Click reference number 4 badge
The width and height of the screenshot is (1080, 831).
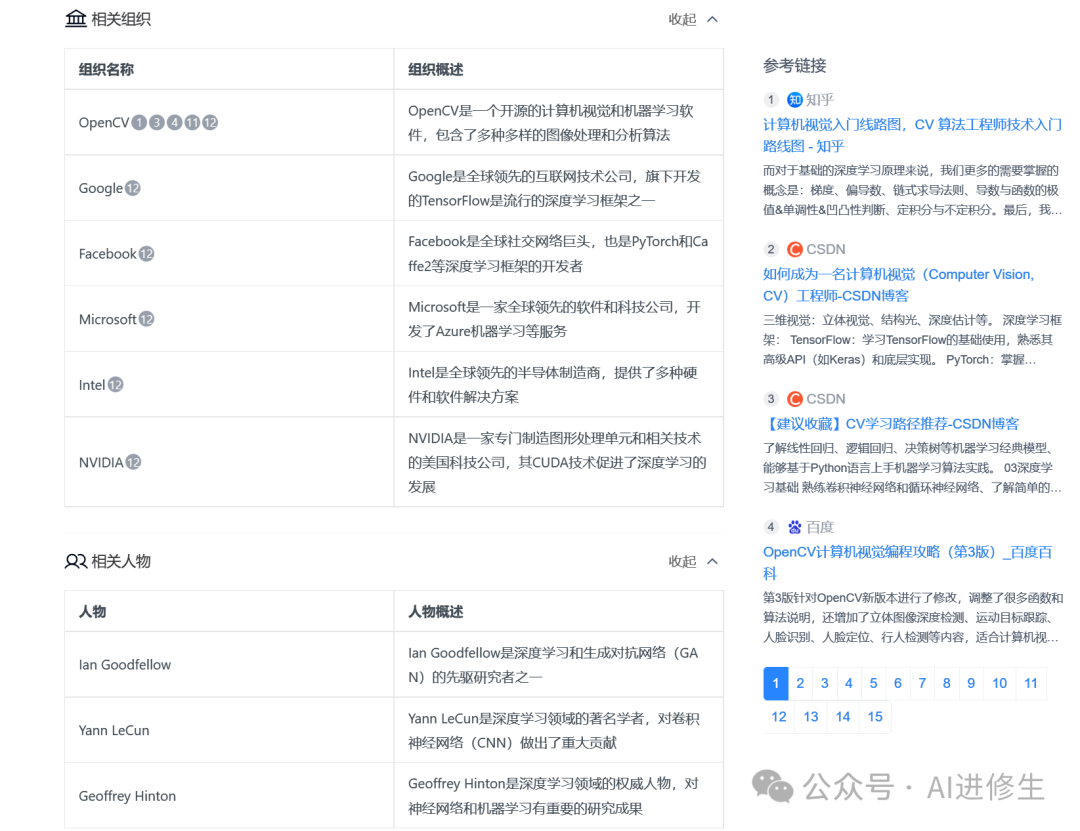pos(771,527)
